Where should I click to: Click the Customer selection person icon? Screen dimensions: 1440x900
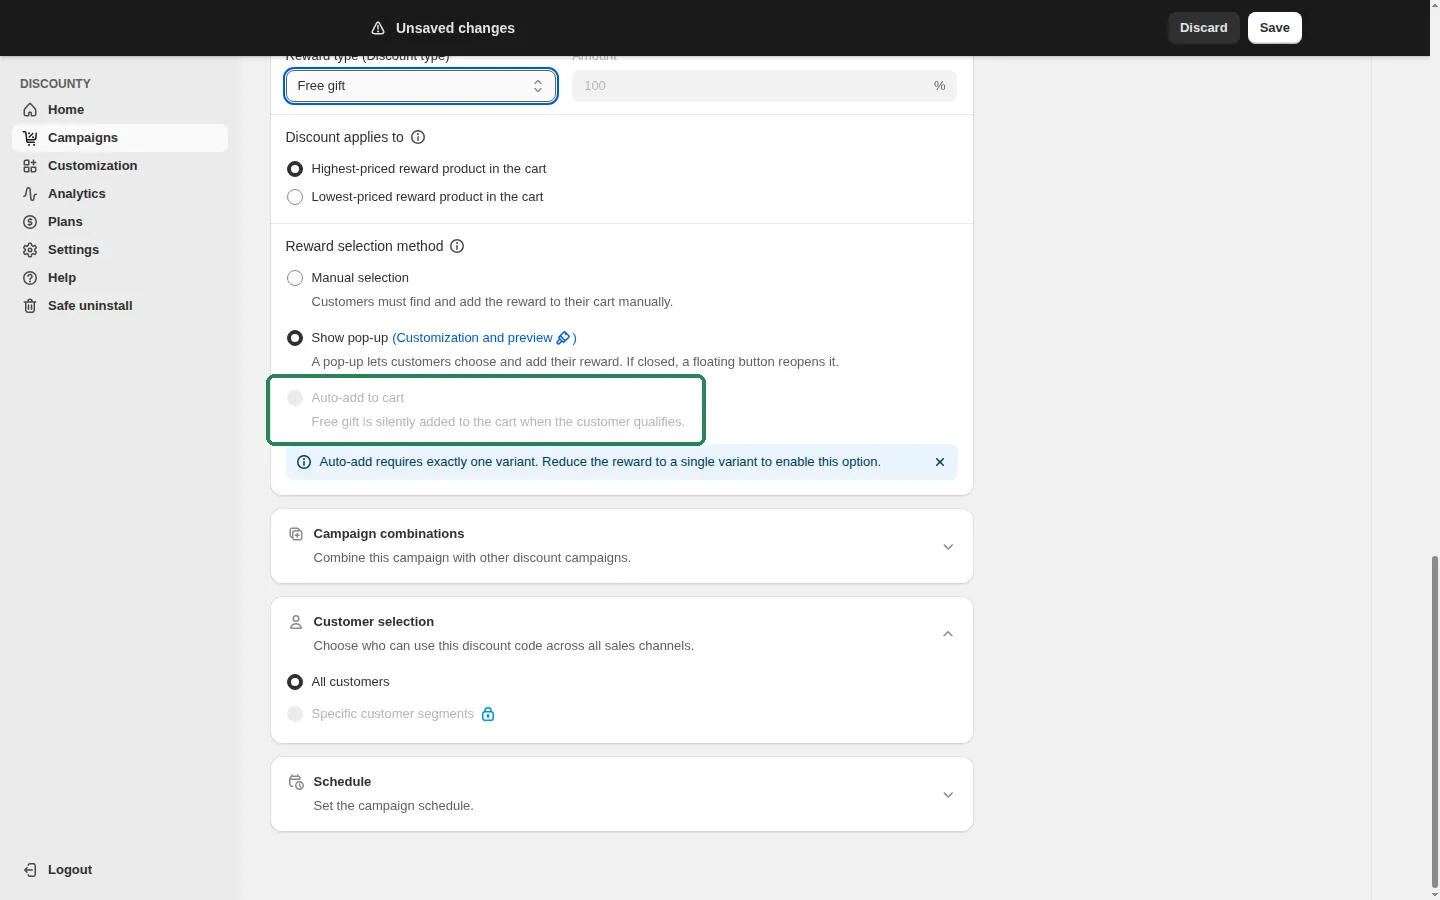pos(296,622)
